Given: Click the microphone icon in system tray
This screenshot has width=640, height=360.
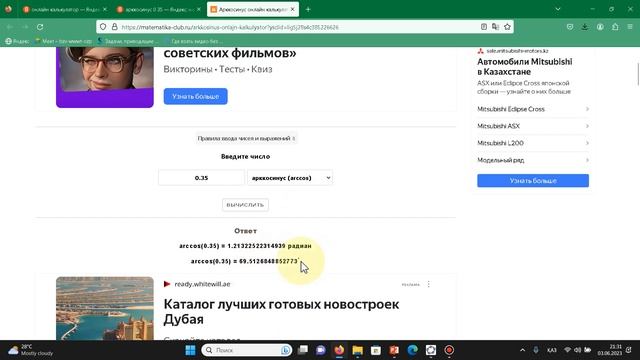Looking at the screenshot, I should click(536, 350).
